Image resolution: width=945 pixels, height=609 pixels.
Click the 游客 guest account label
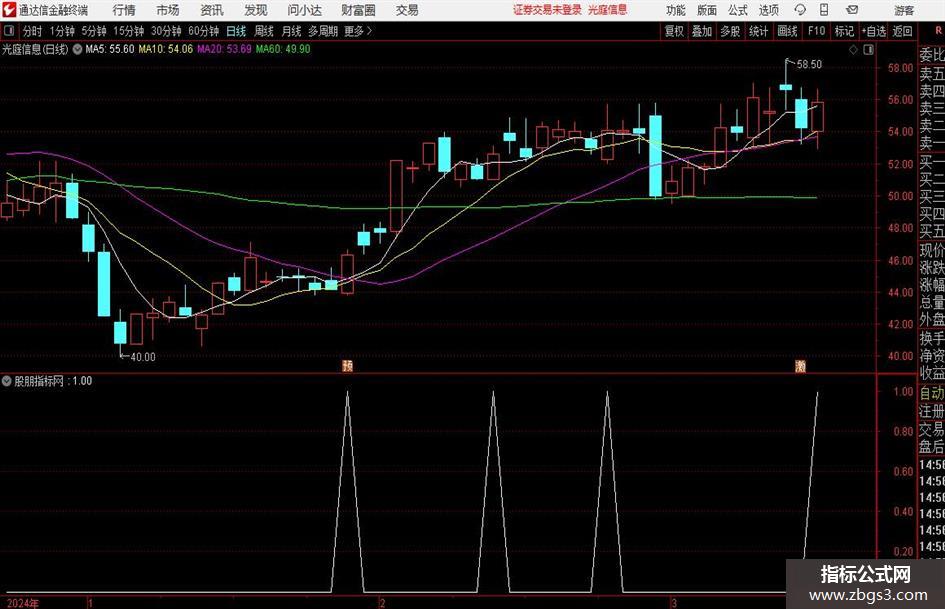(x=903, y=10)
